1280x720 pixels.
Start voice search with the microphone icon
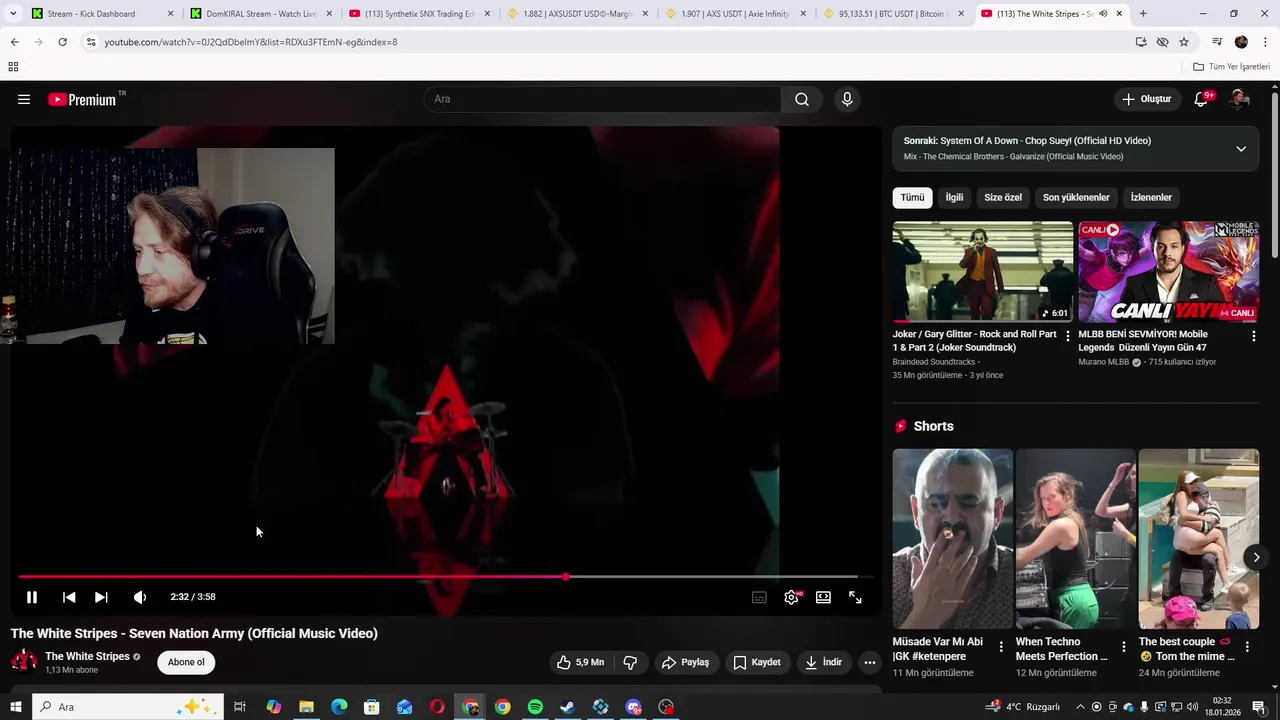click(x=847, y=99)
